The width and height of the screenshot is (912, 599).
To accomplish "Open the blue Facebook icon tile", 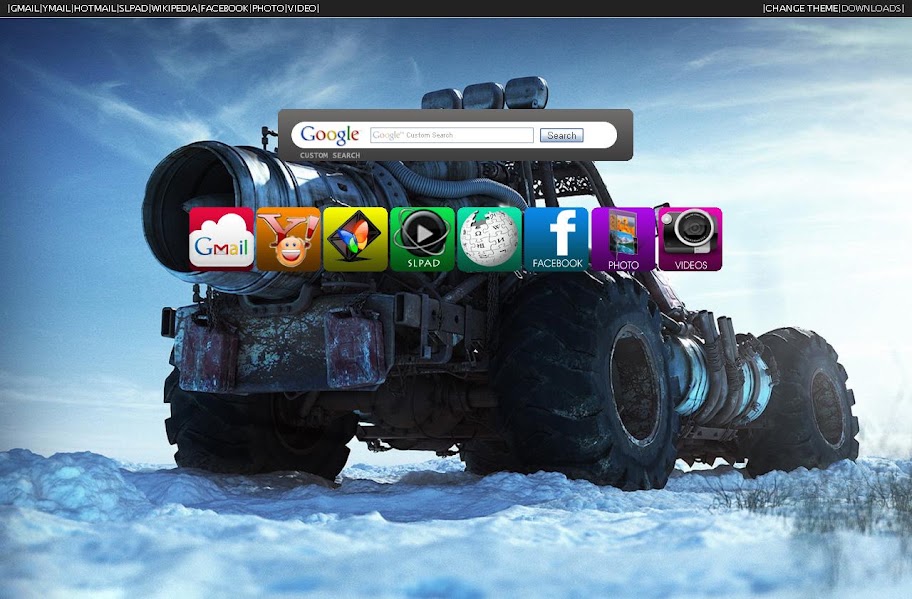I will pos(557,239).
